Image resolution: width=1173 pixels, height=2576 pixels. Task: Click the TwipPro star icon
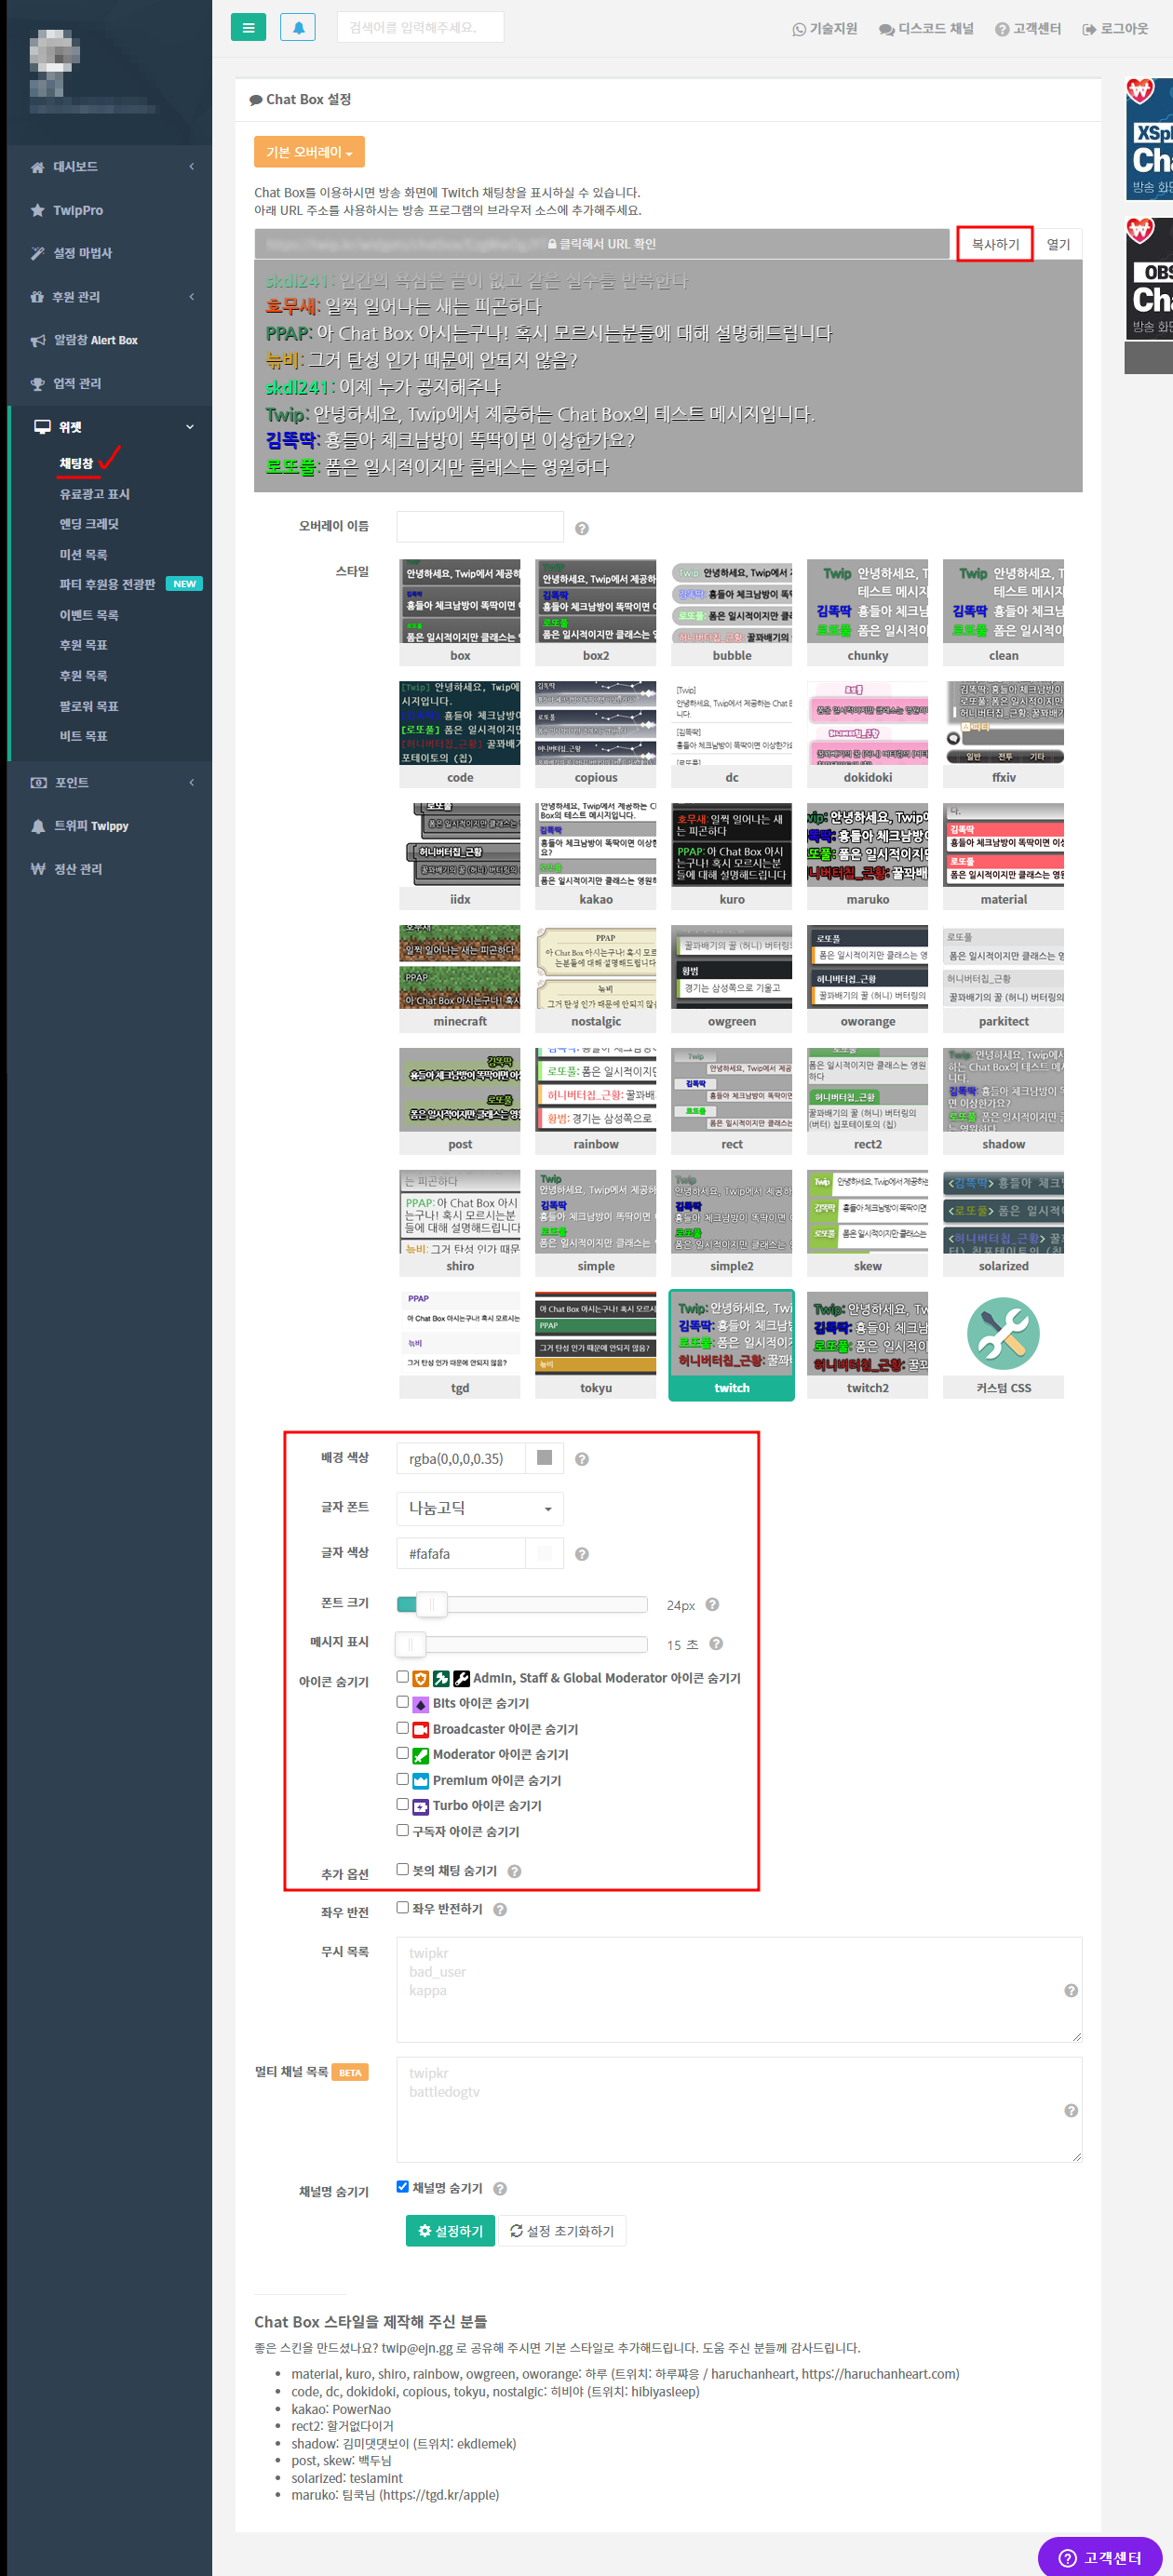tap(37, 210)
